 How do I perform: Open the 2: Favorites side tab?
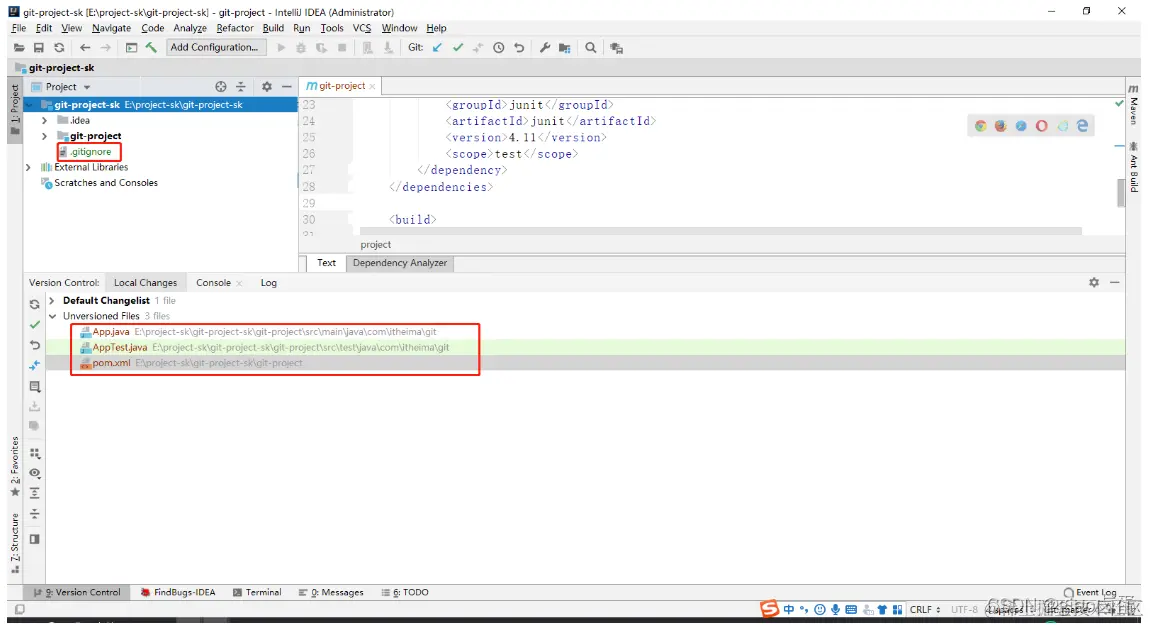click(15, 467)
